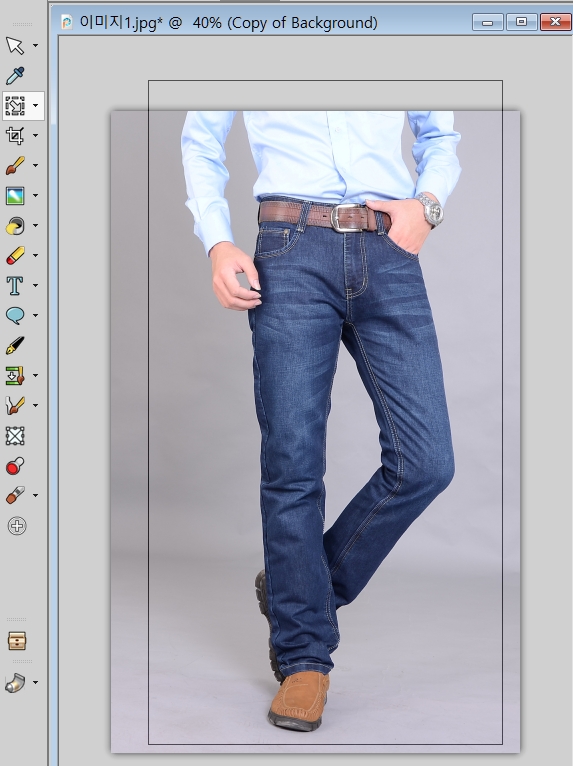573x766 pixels.
Task: Expand the Text tool flyout arrow
Action: coord(36,285)
